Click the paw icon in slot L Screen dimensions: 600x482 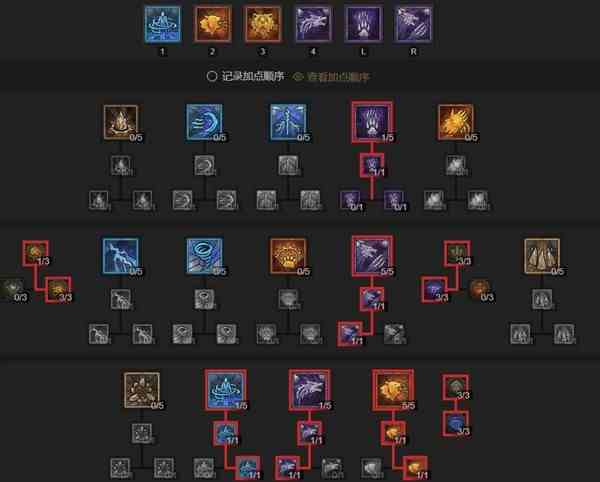pos(363,24)
